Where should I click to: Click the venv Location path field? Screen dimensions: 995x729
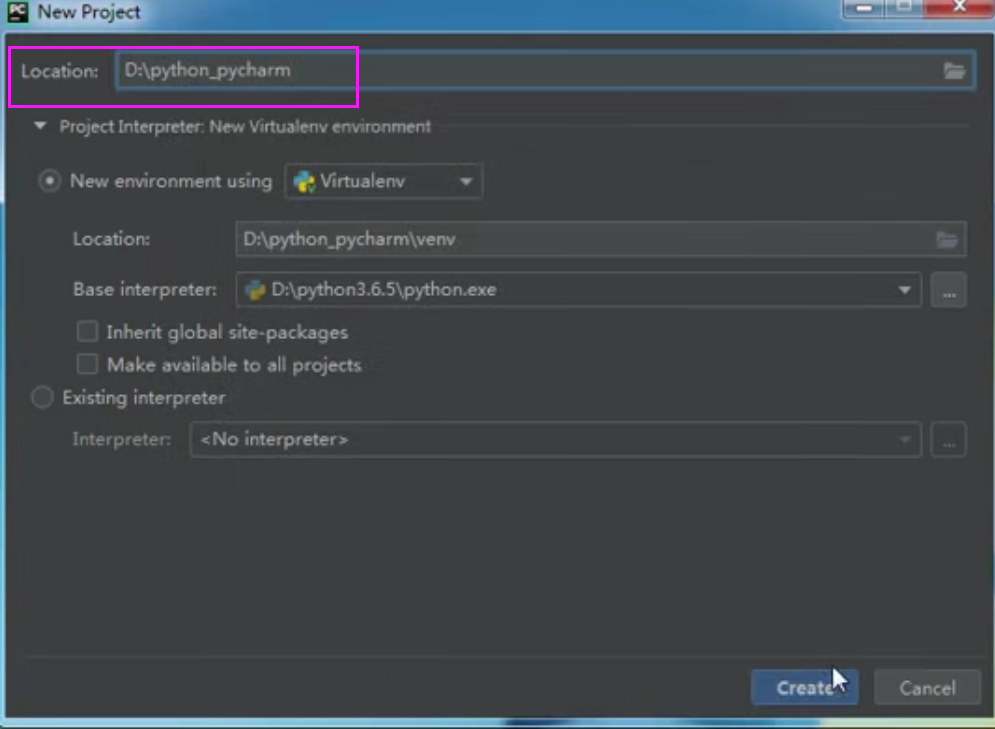point(600,239)
